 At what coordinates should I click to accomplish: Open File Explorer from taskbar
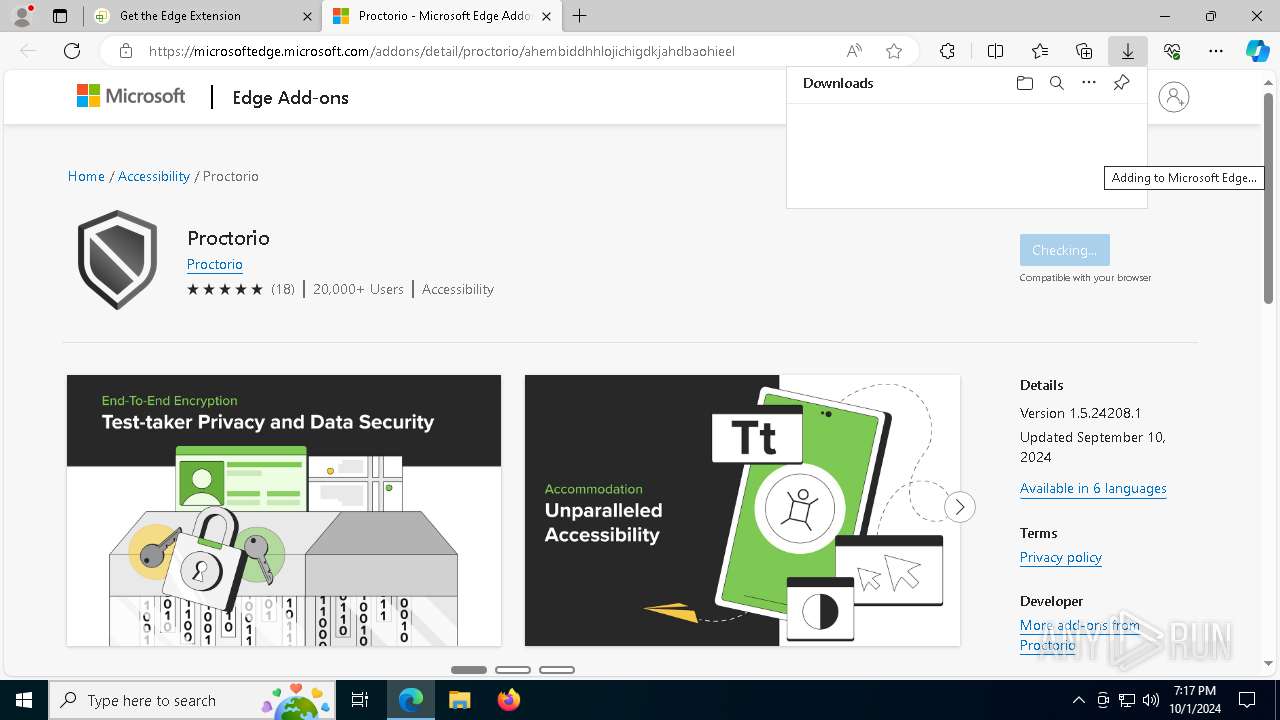[x=459, y=700]
